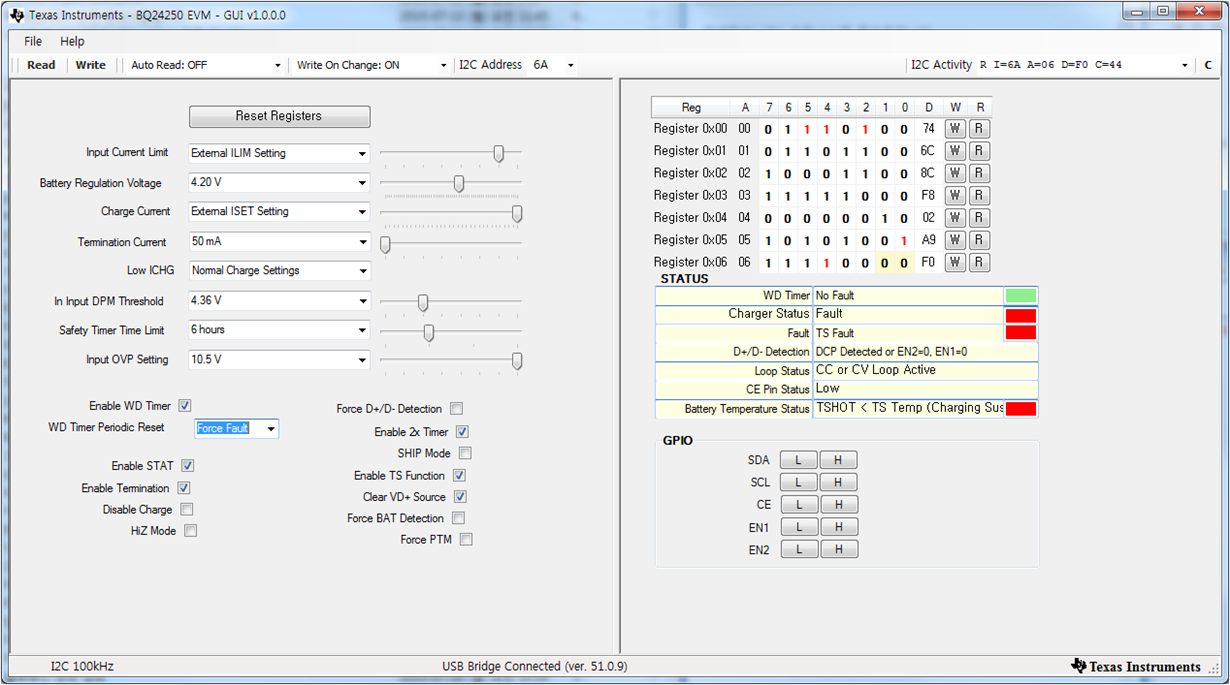Click bit 7 of Register 0x06
This screenshot has width=1230, height=685.
[768, 263]
